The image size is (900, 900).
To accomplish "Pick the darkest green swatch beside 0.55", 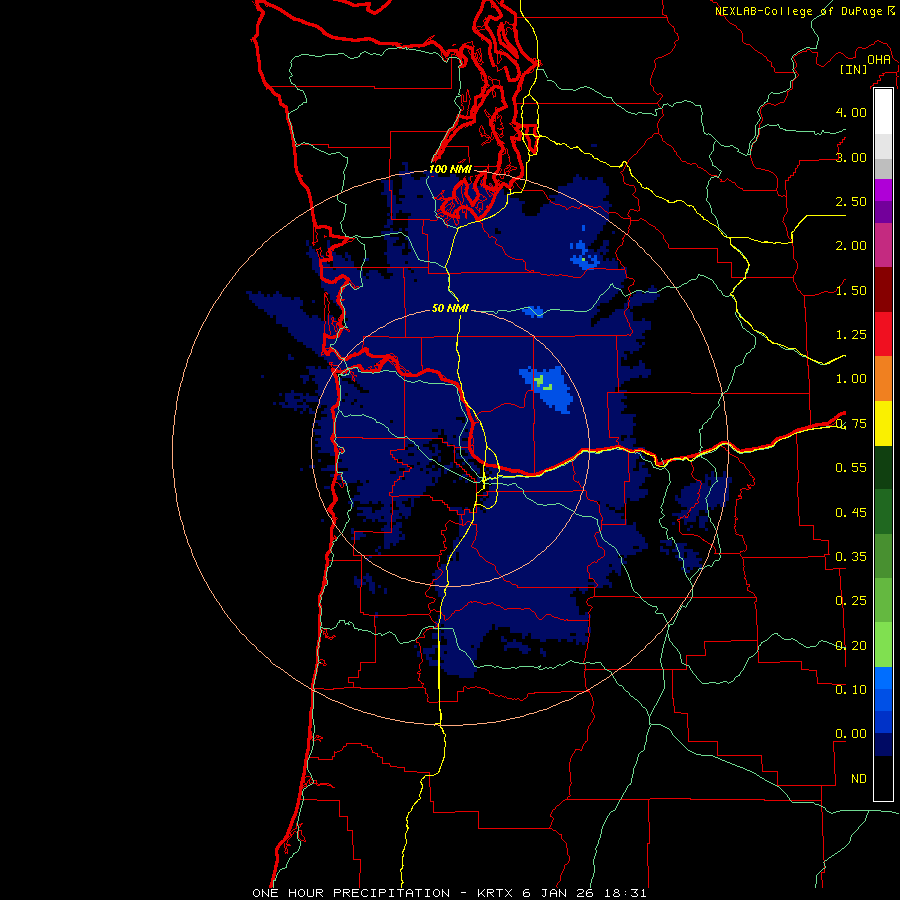I will click(883, 467).
